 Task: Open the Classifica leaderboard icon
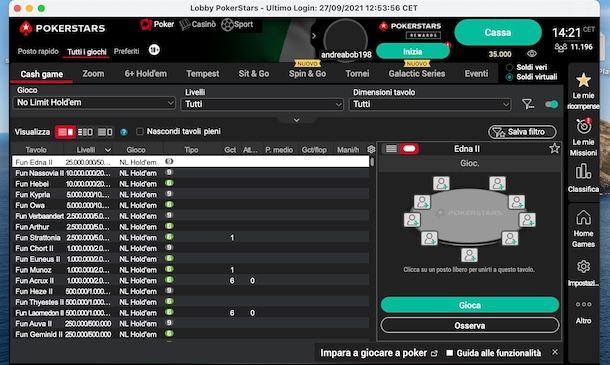(583, 172)
